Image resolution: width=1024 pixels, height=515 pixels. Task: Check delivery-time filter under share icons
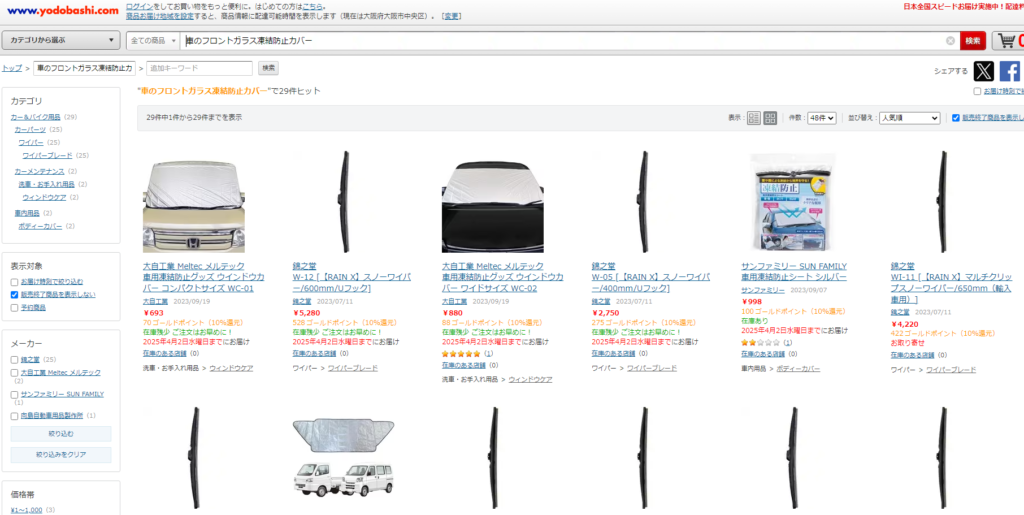(x=977, y=91)
